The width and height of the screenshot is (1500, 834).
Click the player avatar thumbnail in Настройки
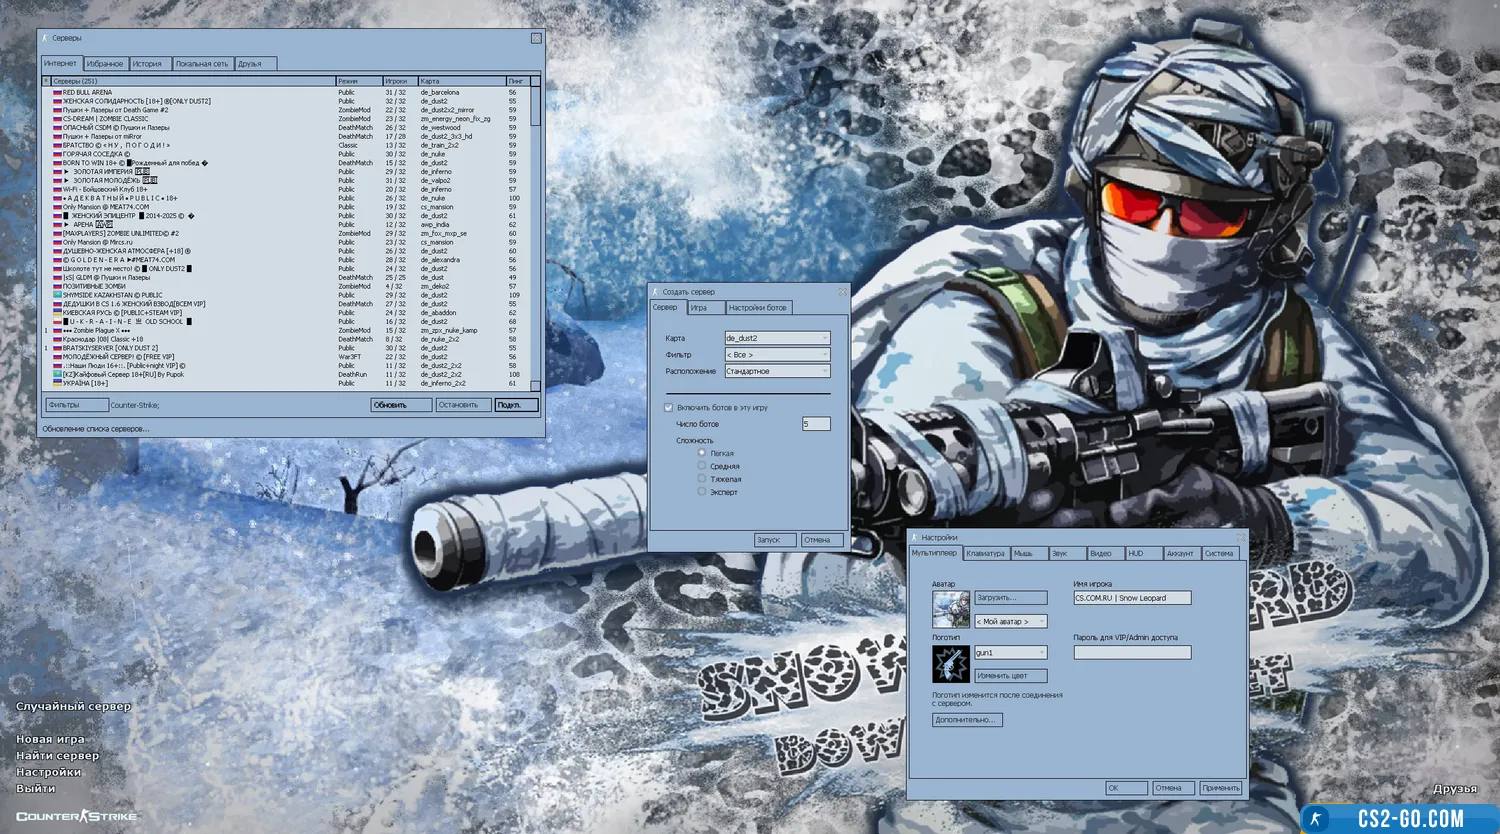(950, 609)
